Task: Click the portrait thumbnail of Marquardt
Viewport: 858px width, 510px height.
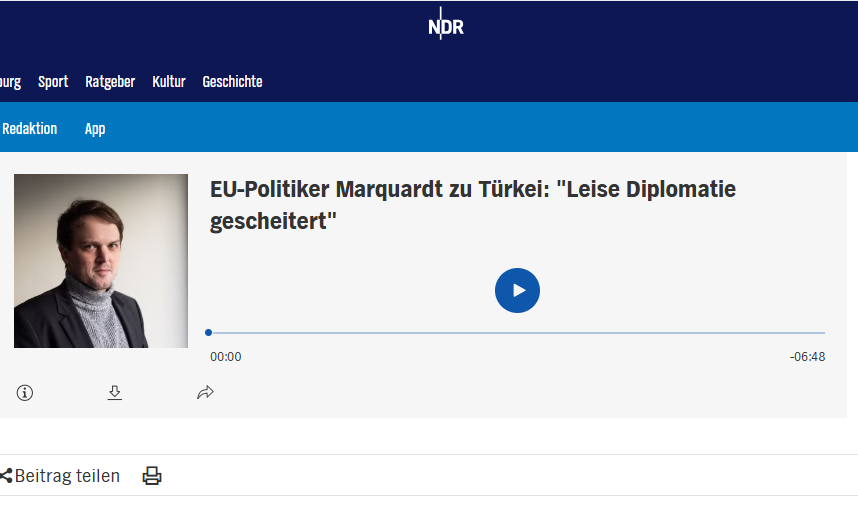Action: [101, 261]
